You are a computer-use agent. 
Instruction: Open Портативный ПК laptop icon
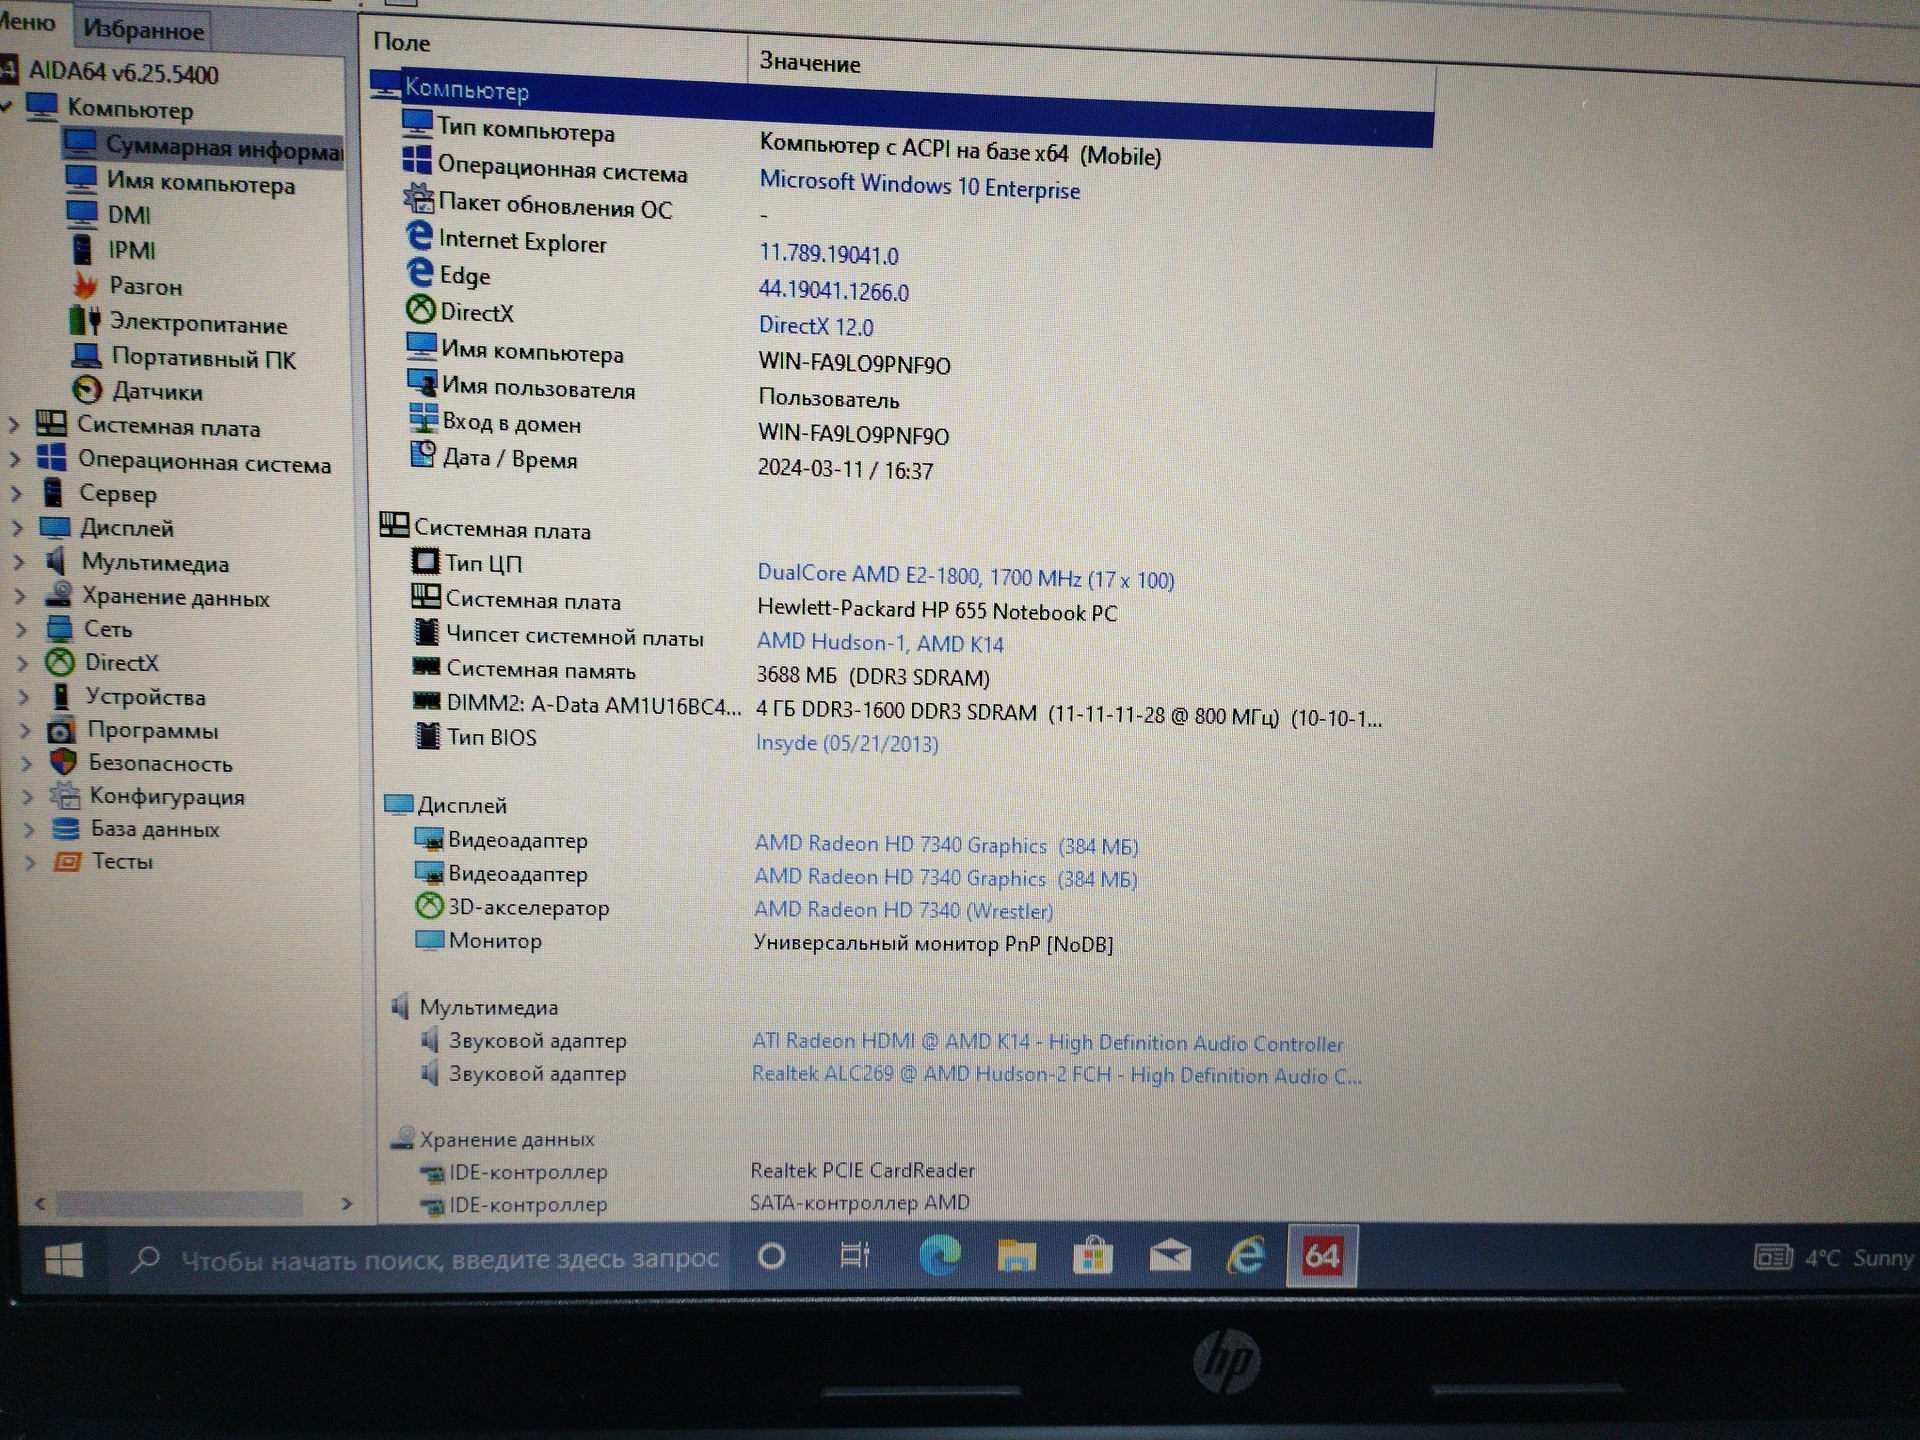pos(87,357)
